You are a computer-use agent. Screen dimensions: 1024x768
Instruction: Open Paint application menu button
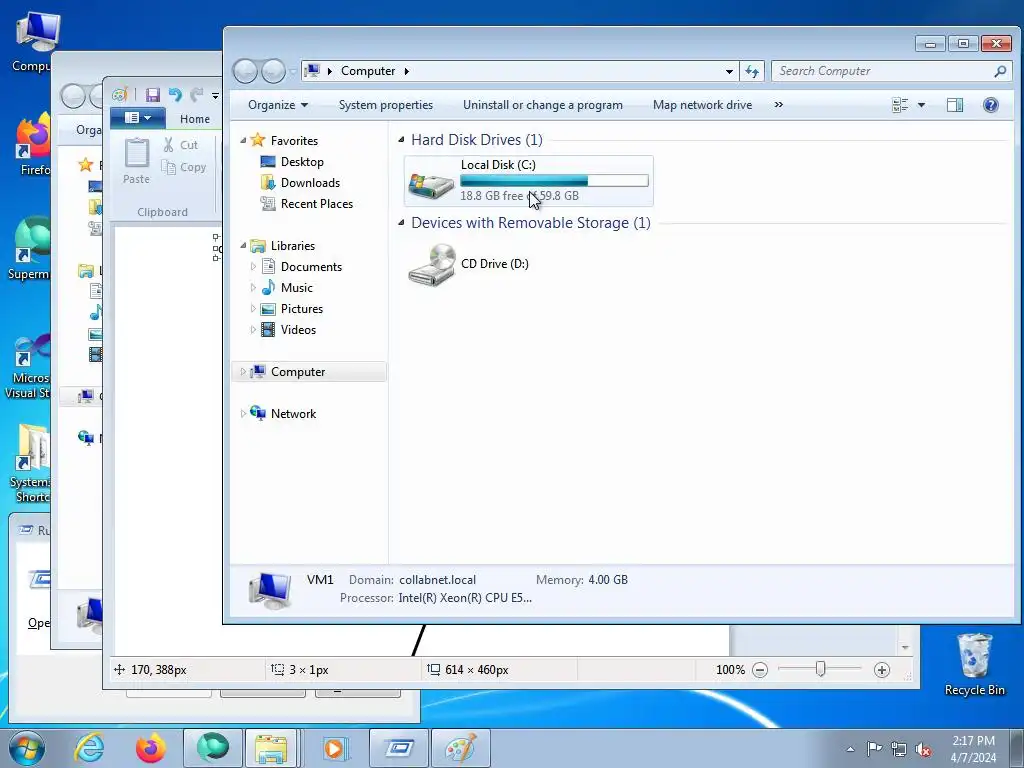pos(137,118)
